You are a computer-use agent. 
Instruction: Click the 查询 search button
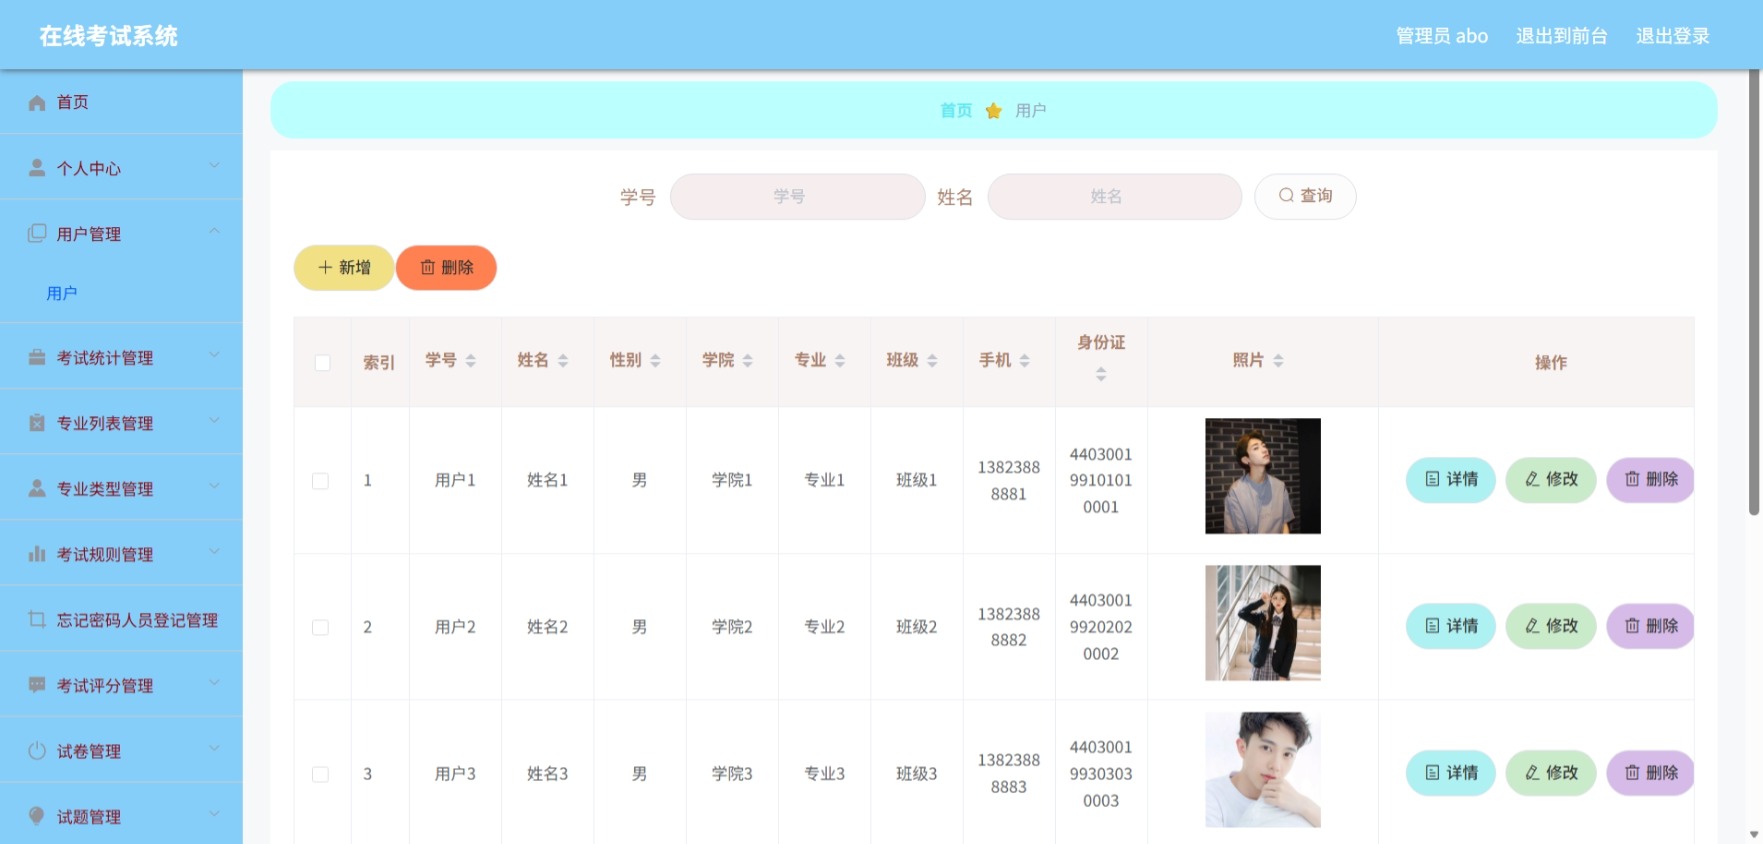(1305, 196)
